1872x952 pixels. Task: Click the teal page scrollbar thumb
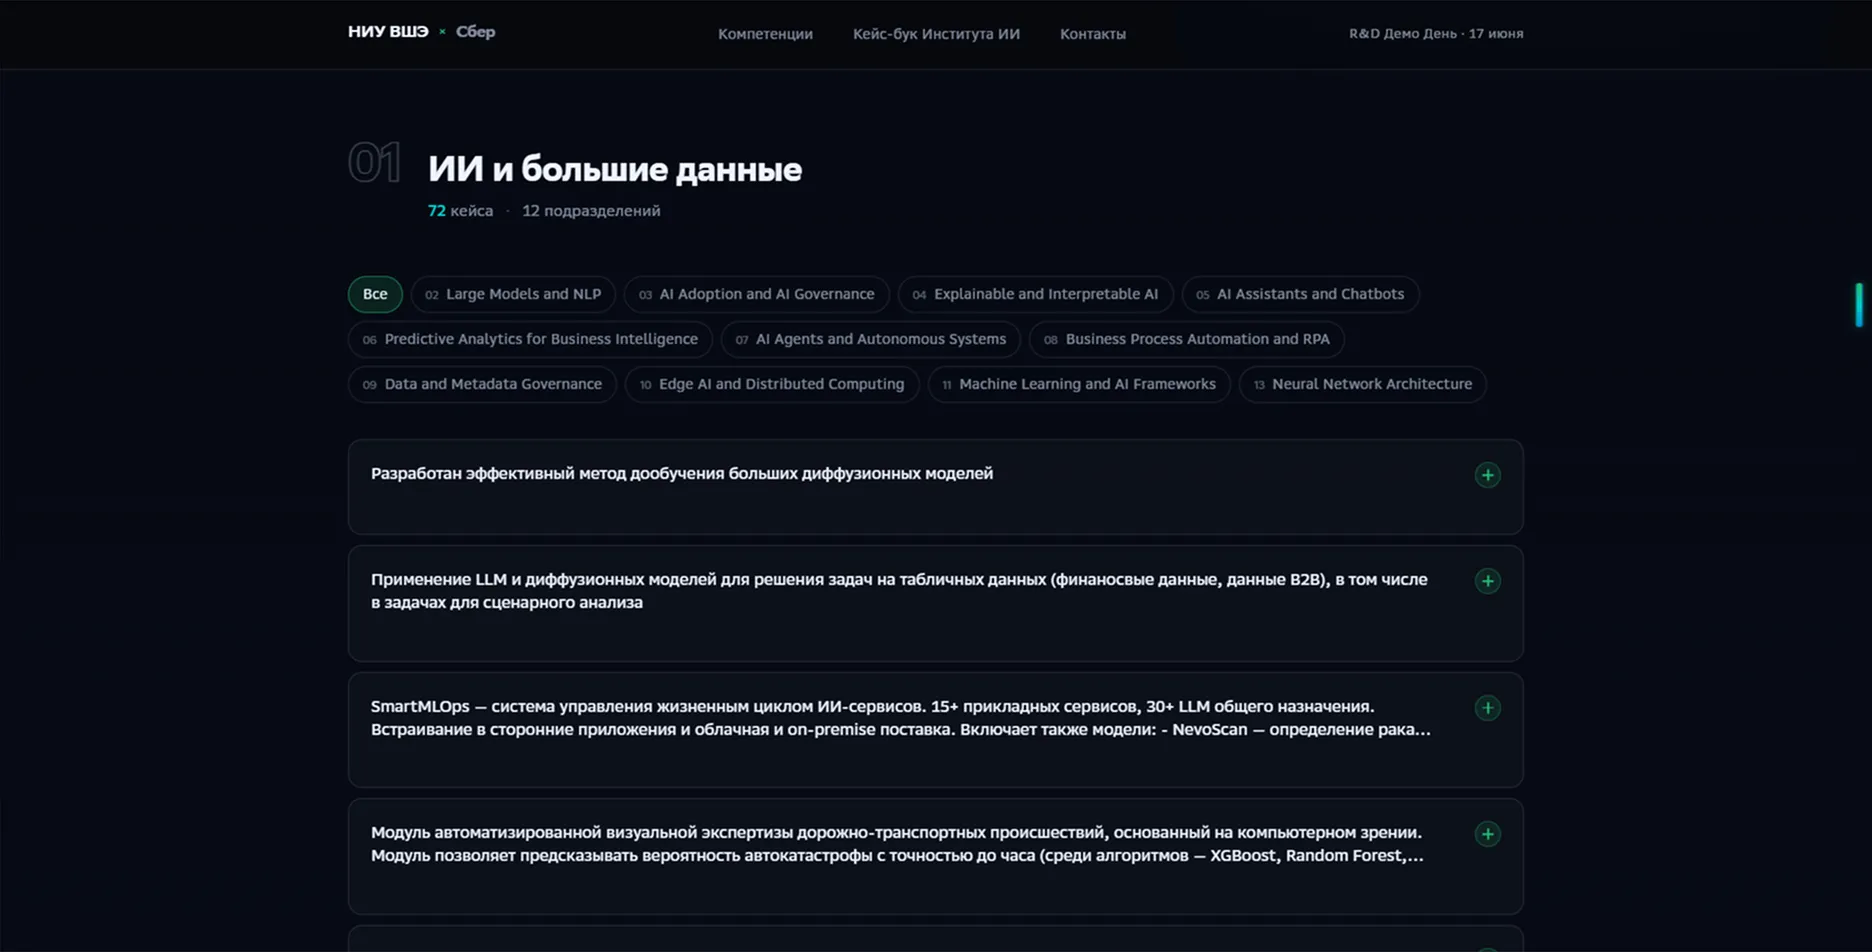pyautogui.click(x=1859, y=305)
